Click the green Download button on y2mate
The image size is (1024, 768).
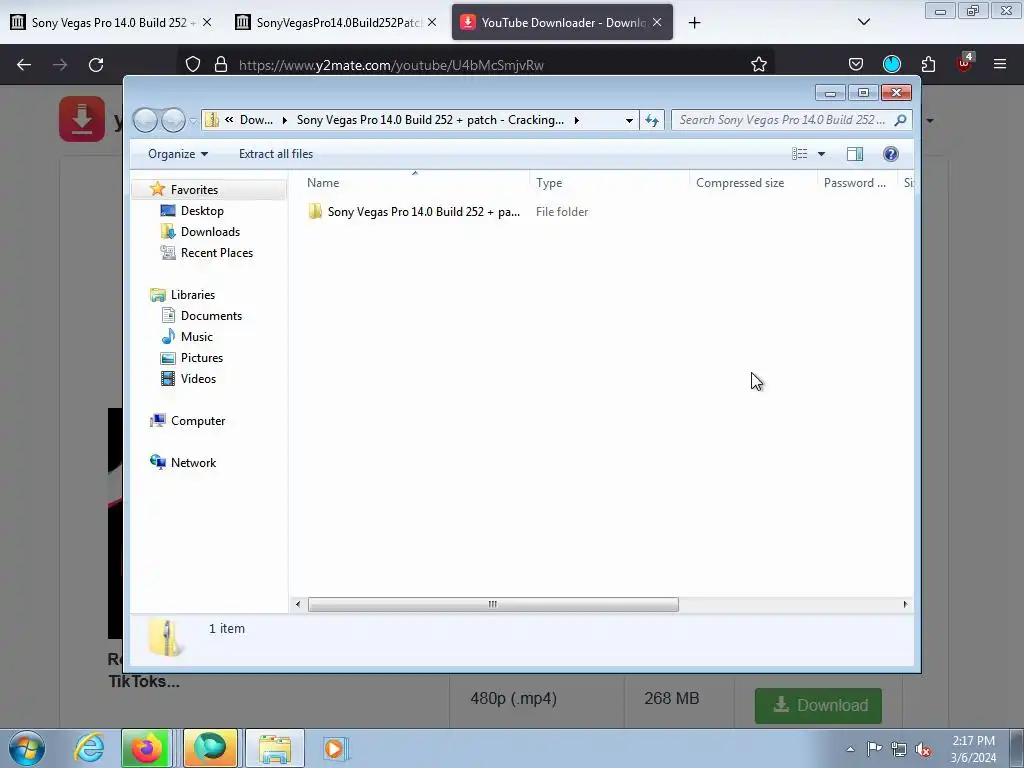click(818, 705)
